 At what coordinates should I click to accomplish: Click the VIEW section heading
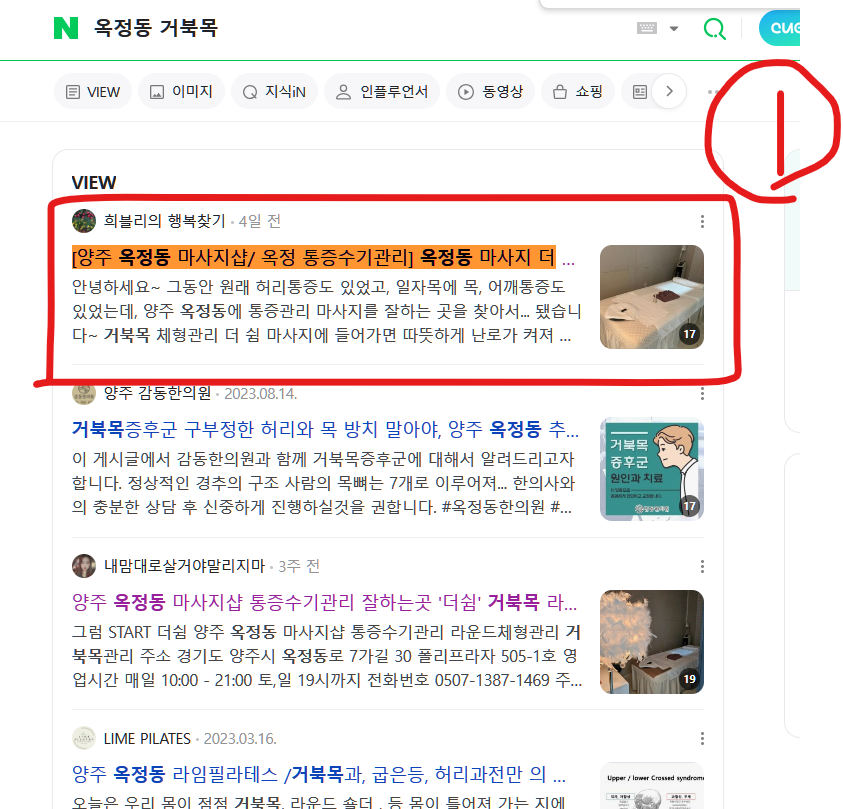point(94,183)
